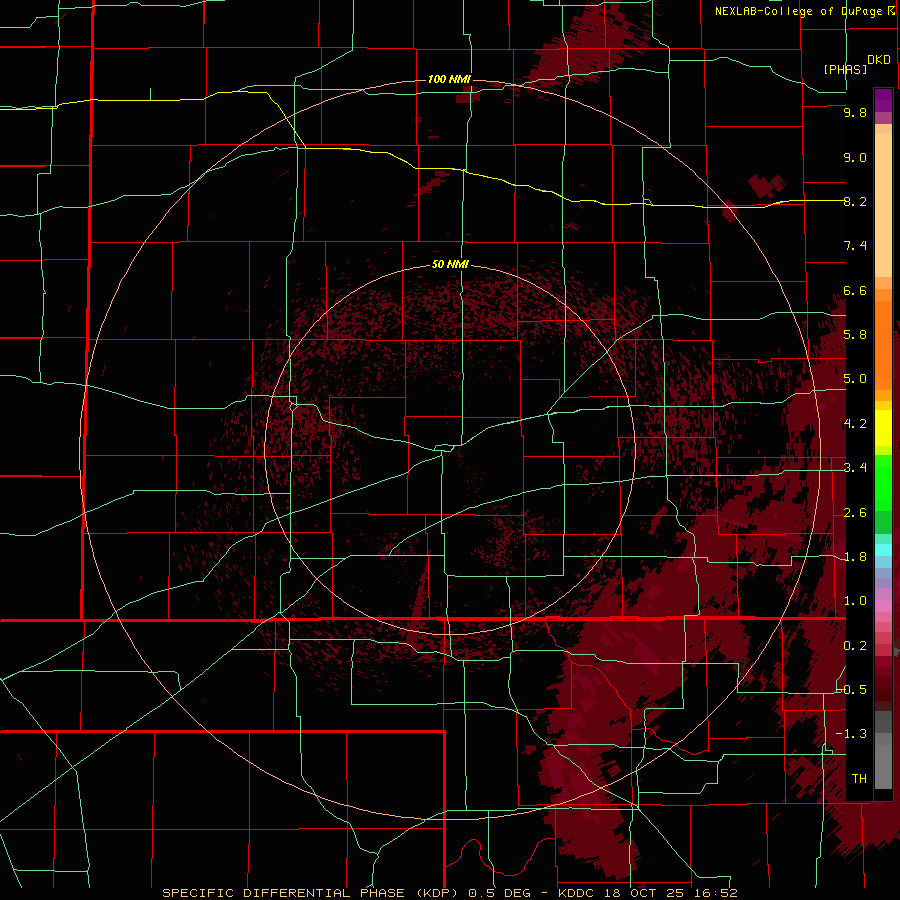Click the "100 NMI" range ring label
Image resolution: width=900 pixels, height=900 pixels.
point(449,79)
